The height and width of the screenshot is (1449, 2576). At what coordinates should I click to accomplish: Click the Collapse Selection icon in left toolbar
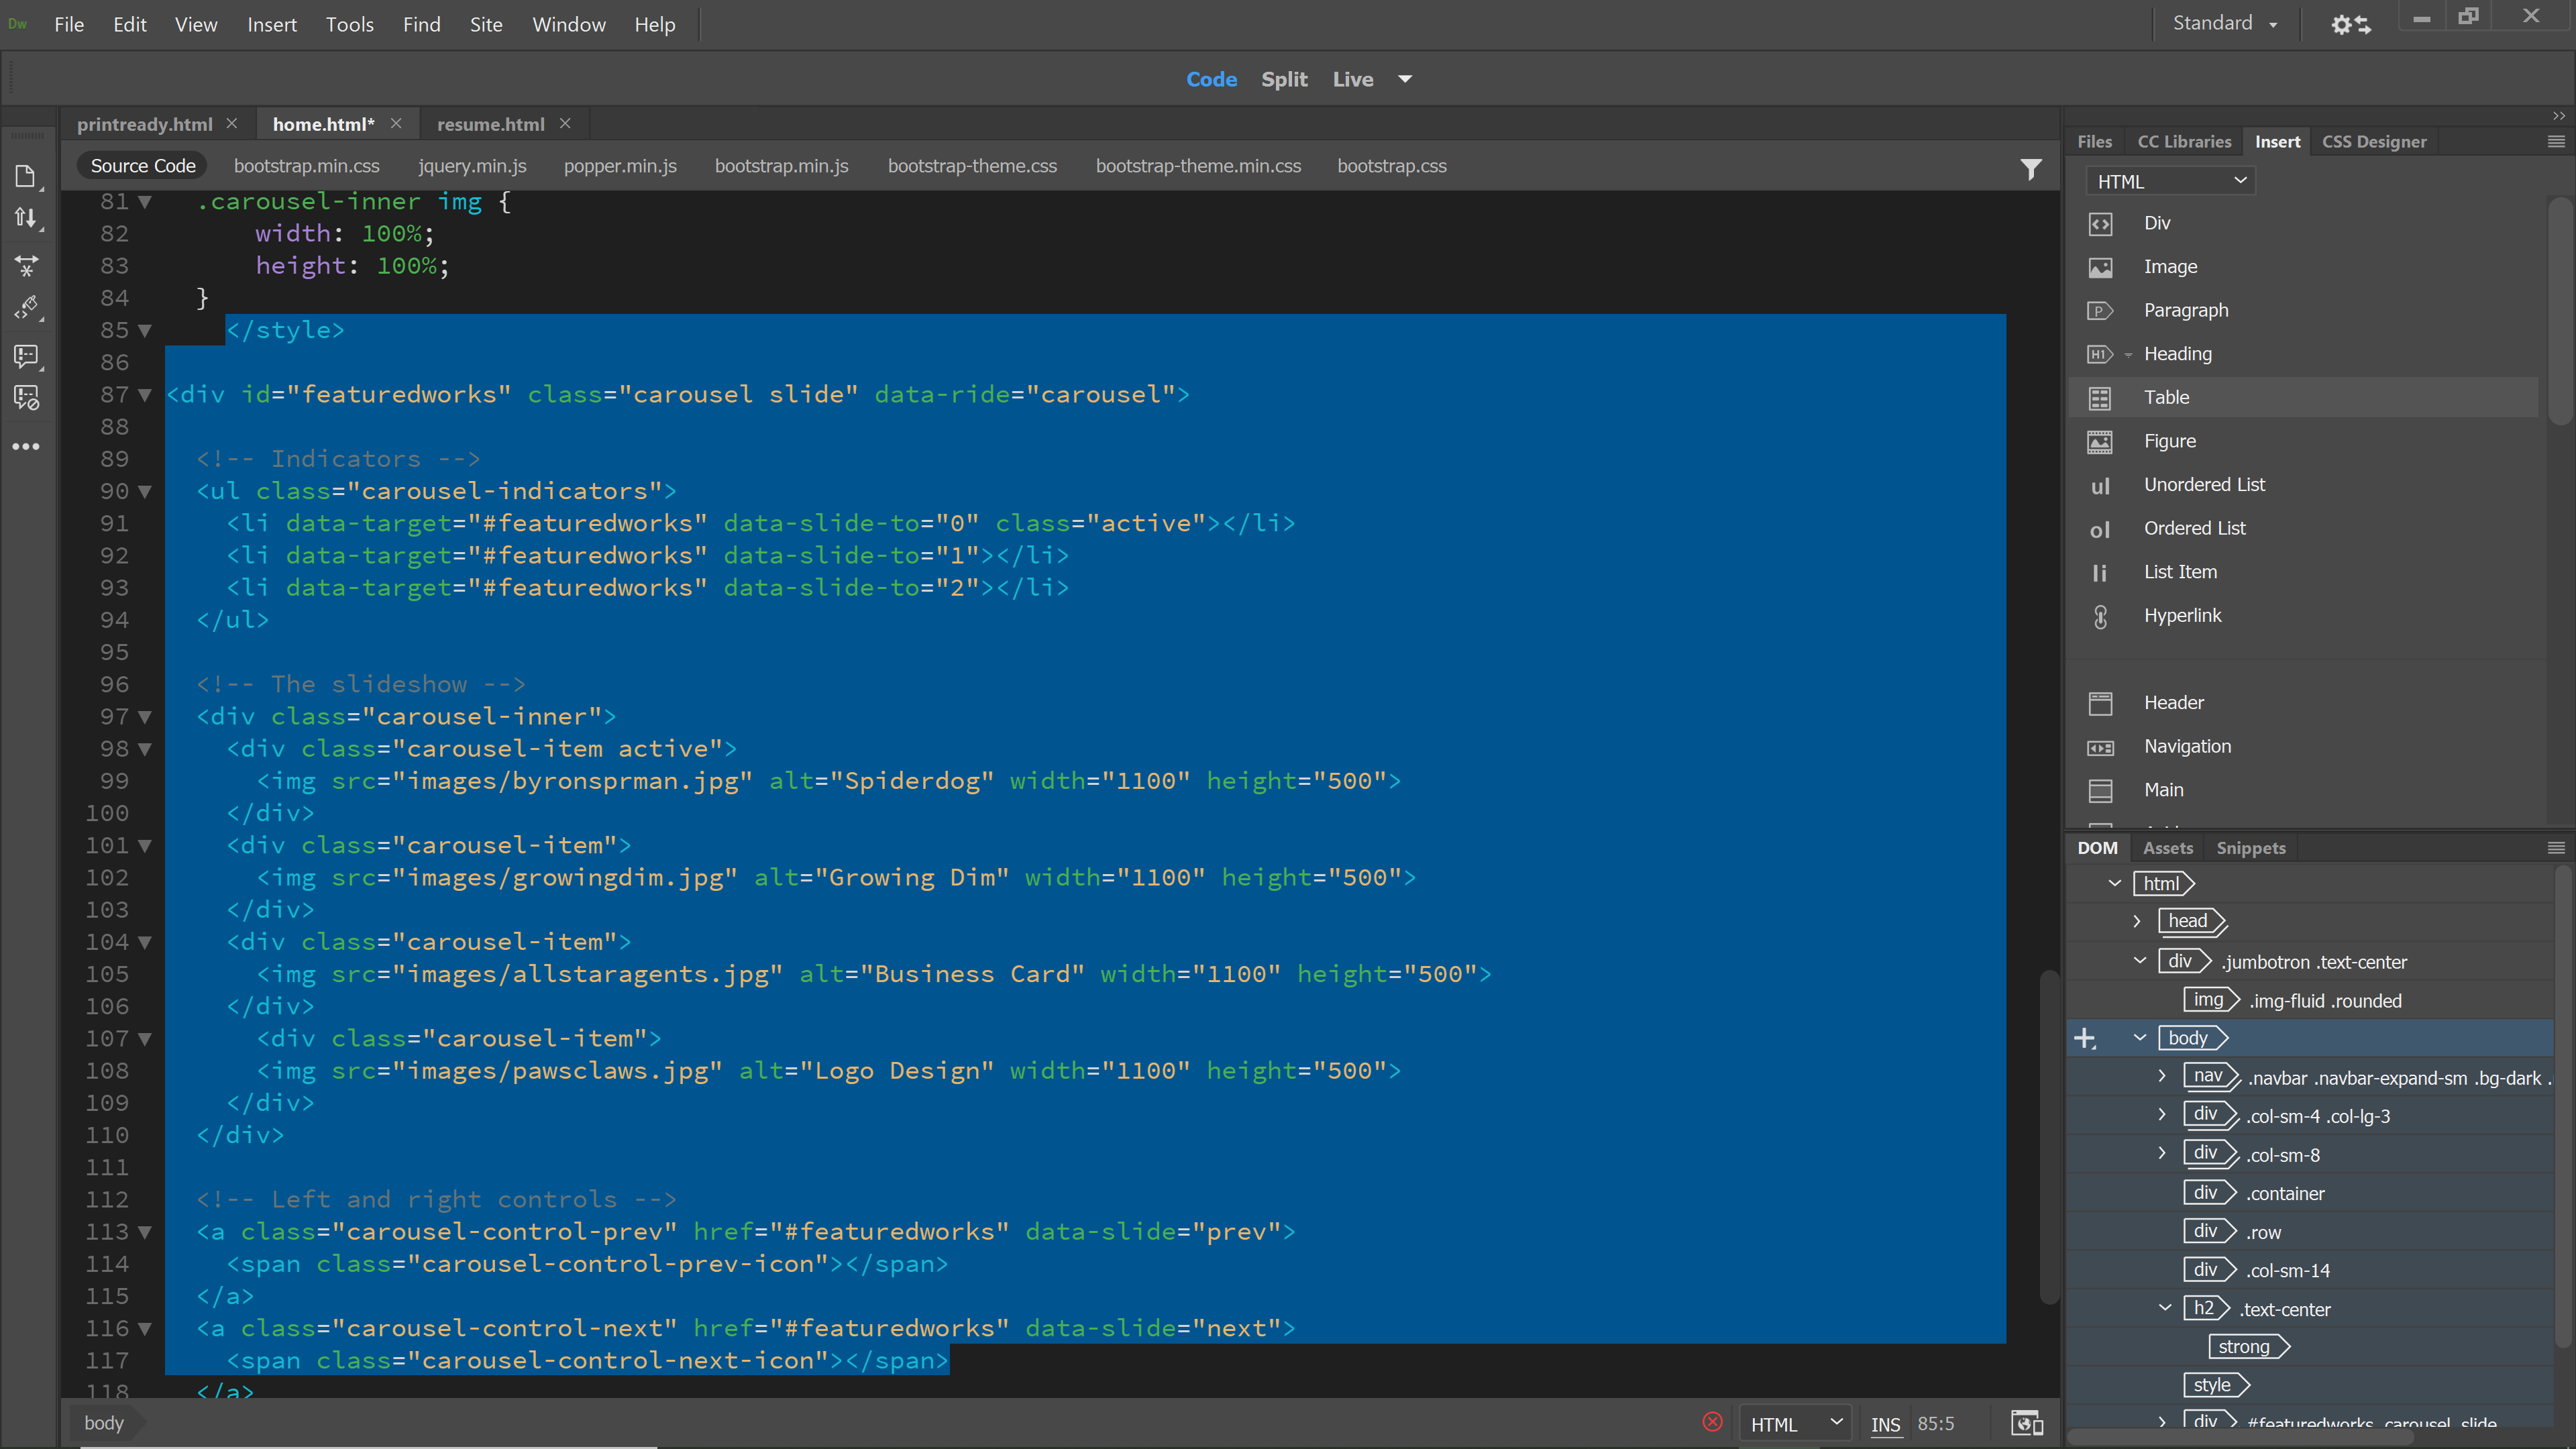(x=26, y=266)
